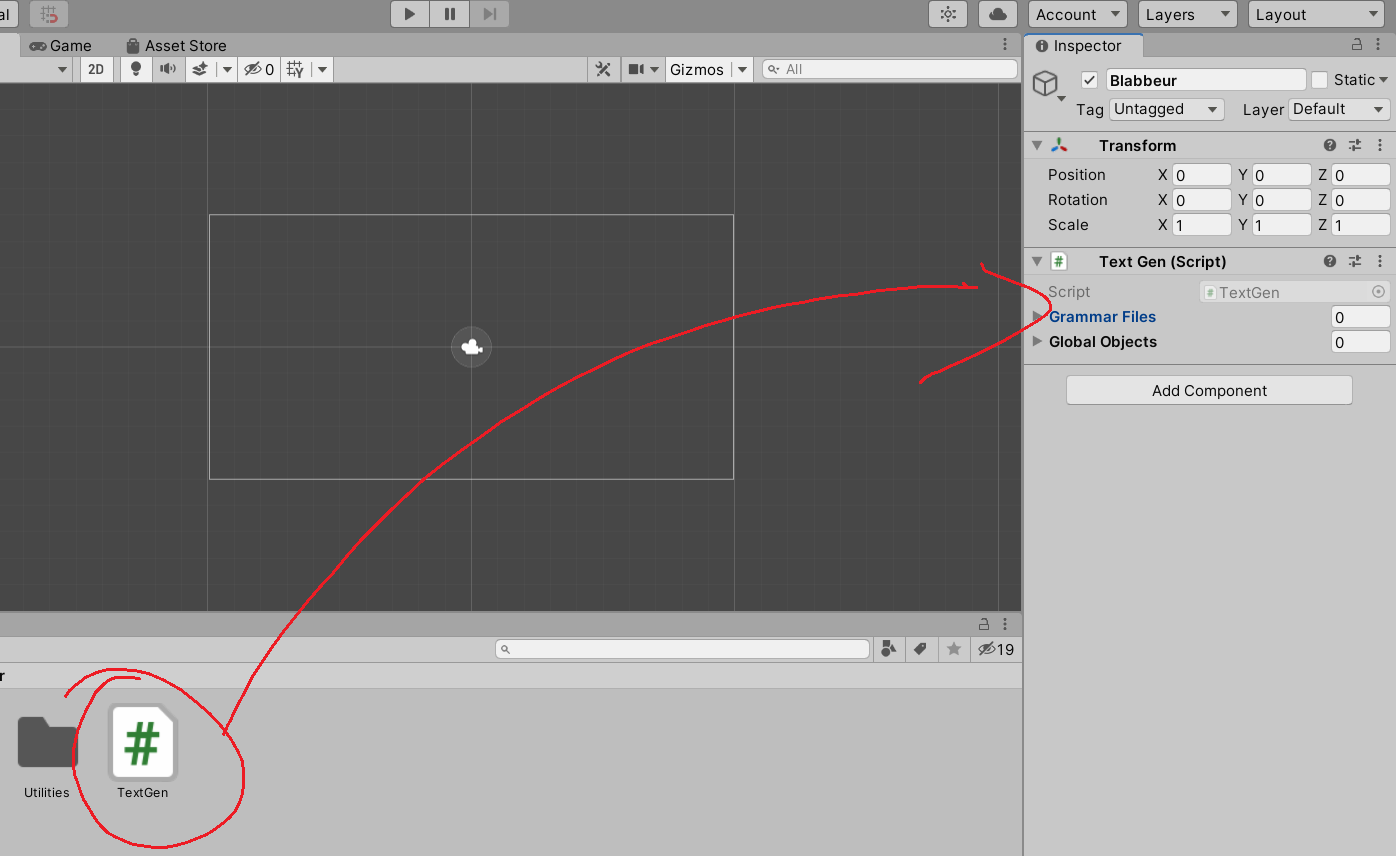Open the Gizmos dropdown arrow
The height and width of the screenshot is (856, 1396).
tap(742, 69)
